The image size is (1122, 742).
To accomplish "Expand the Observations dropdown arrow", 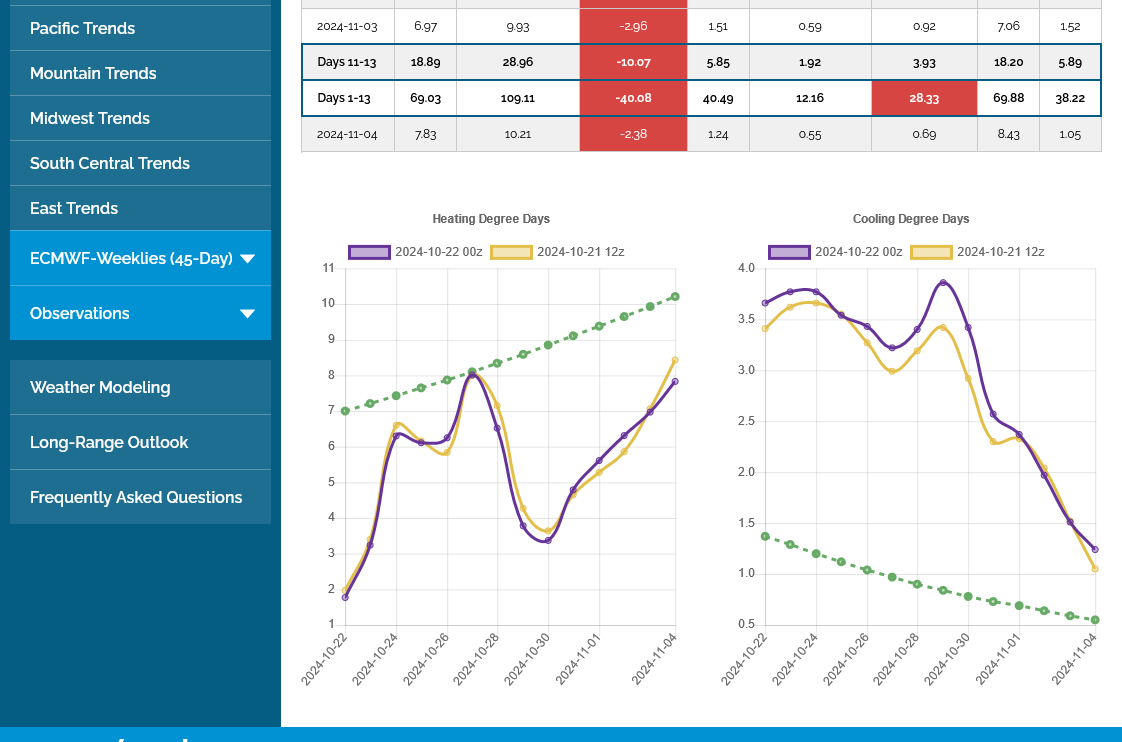I will pyautogui.click(x=247, y=314).
